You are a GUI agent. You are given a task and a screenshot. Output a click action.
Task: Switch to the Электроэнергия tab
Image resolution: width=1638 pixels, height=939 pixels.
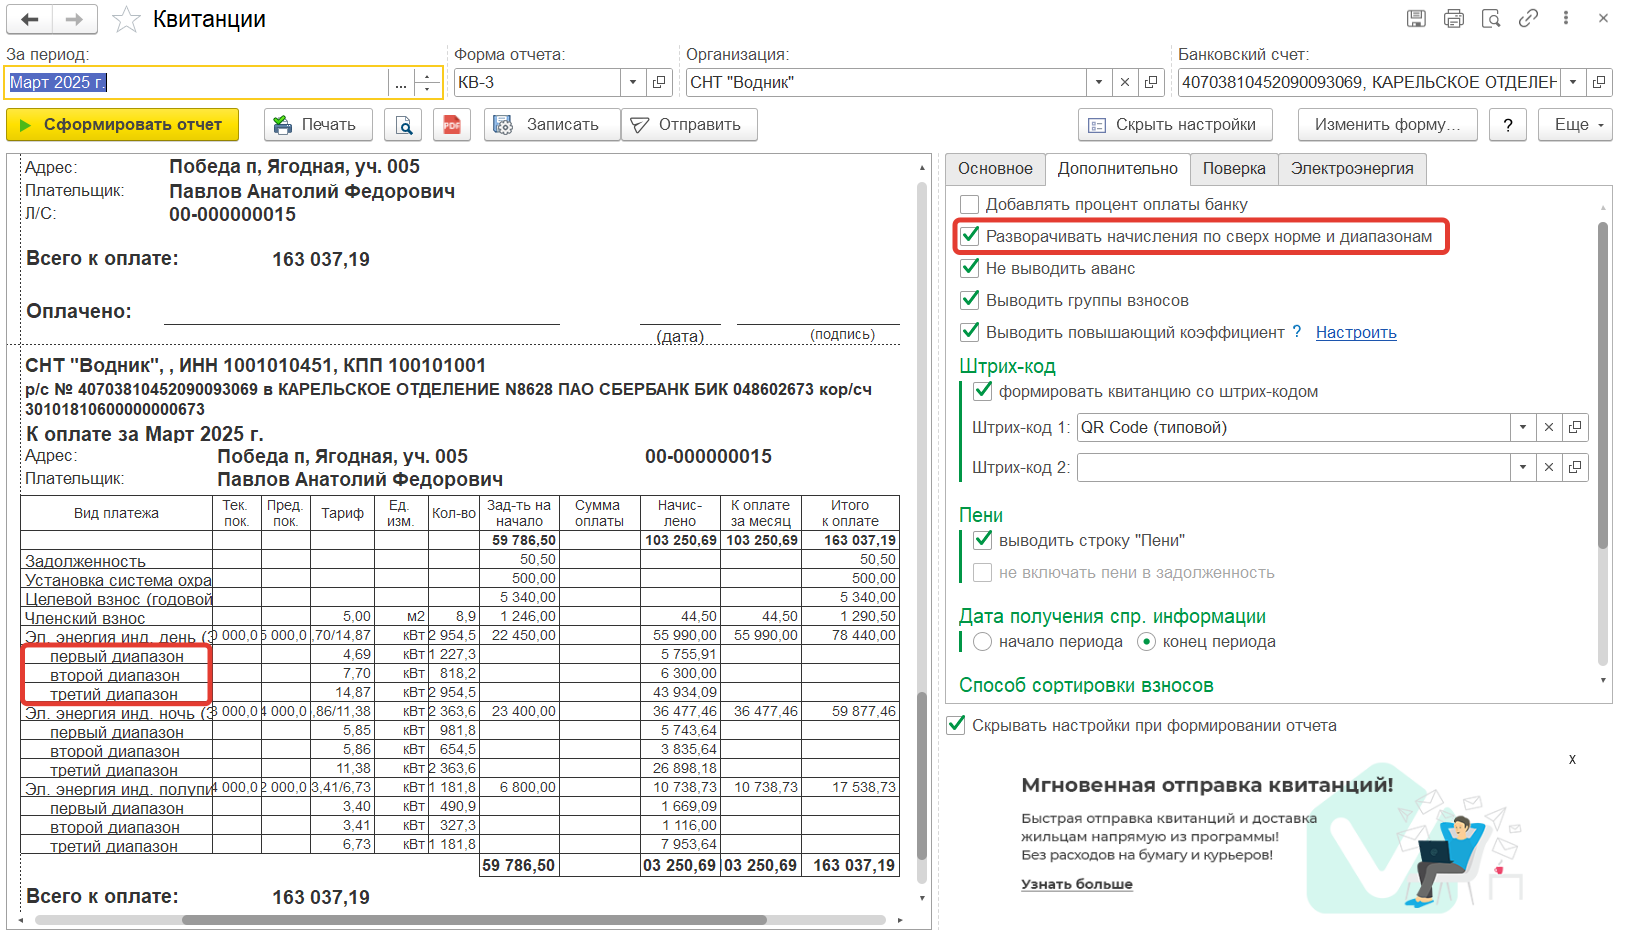point(1352,169)
